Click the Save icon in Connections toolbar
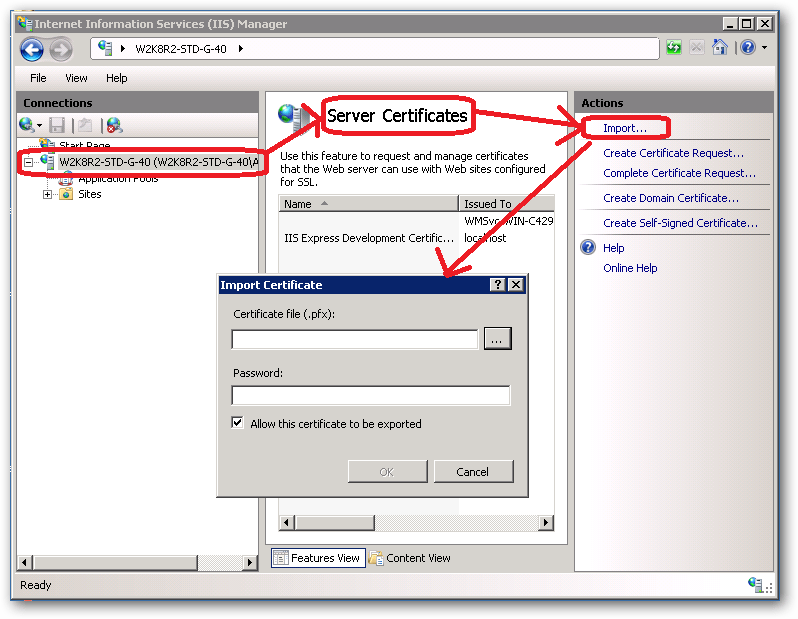The width and height of the screenshot is (798, 619). point(56,125)
